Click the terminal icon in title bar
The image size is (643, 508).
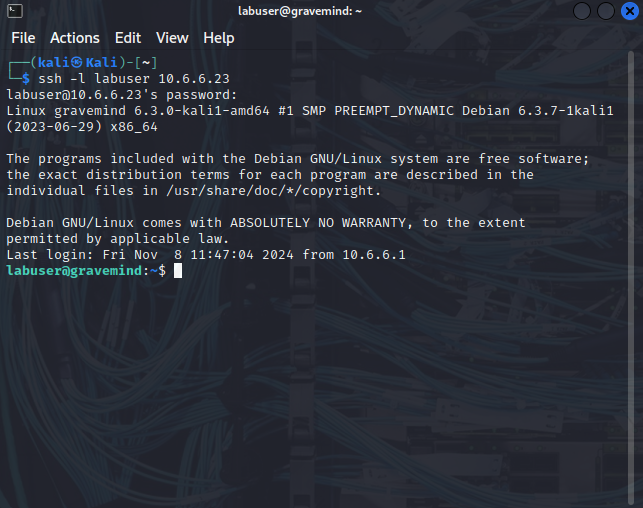pos(15,11)
